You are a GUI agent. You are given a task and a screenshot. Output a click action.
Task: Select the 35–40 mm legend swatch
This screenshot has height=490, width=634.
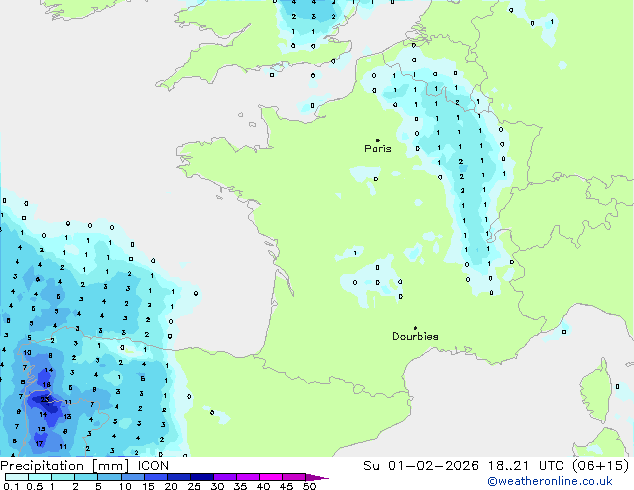click(x=248, y=477)
